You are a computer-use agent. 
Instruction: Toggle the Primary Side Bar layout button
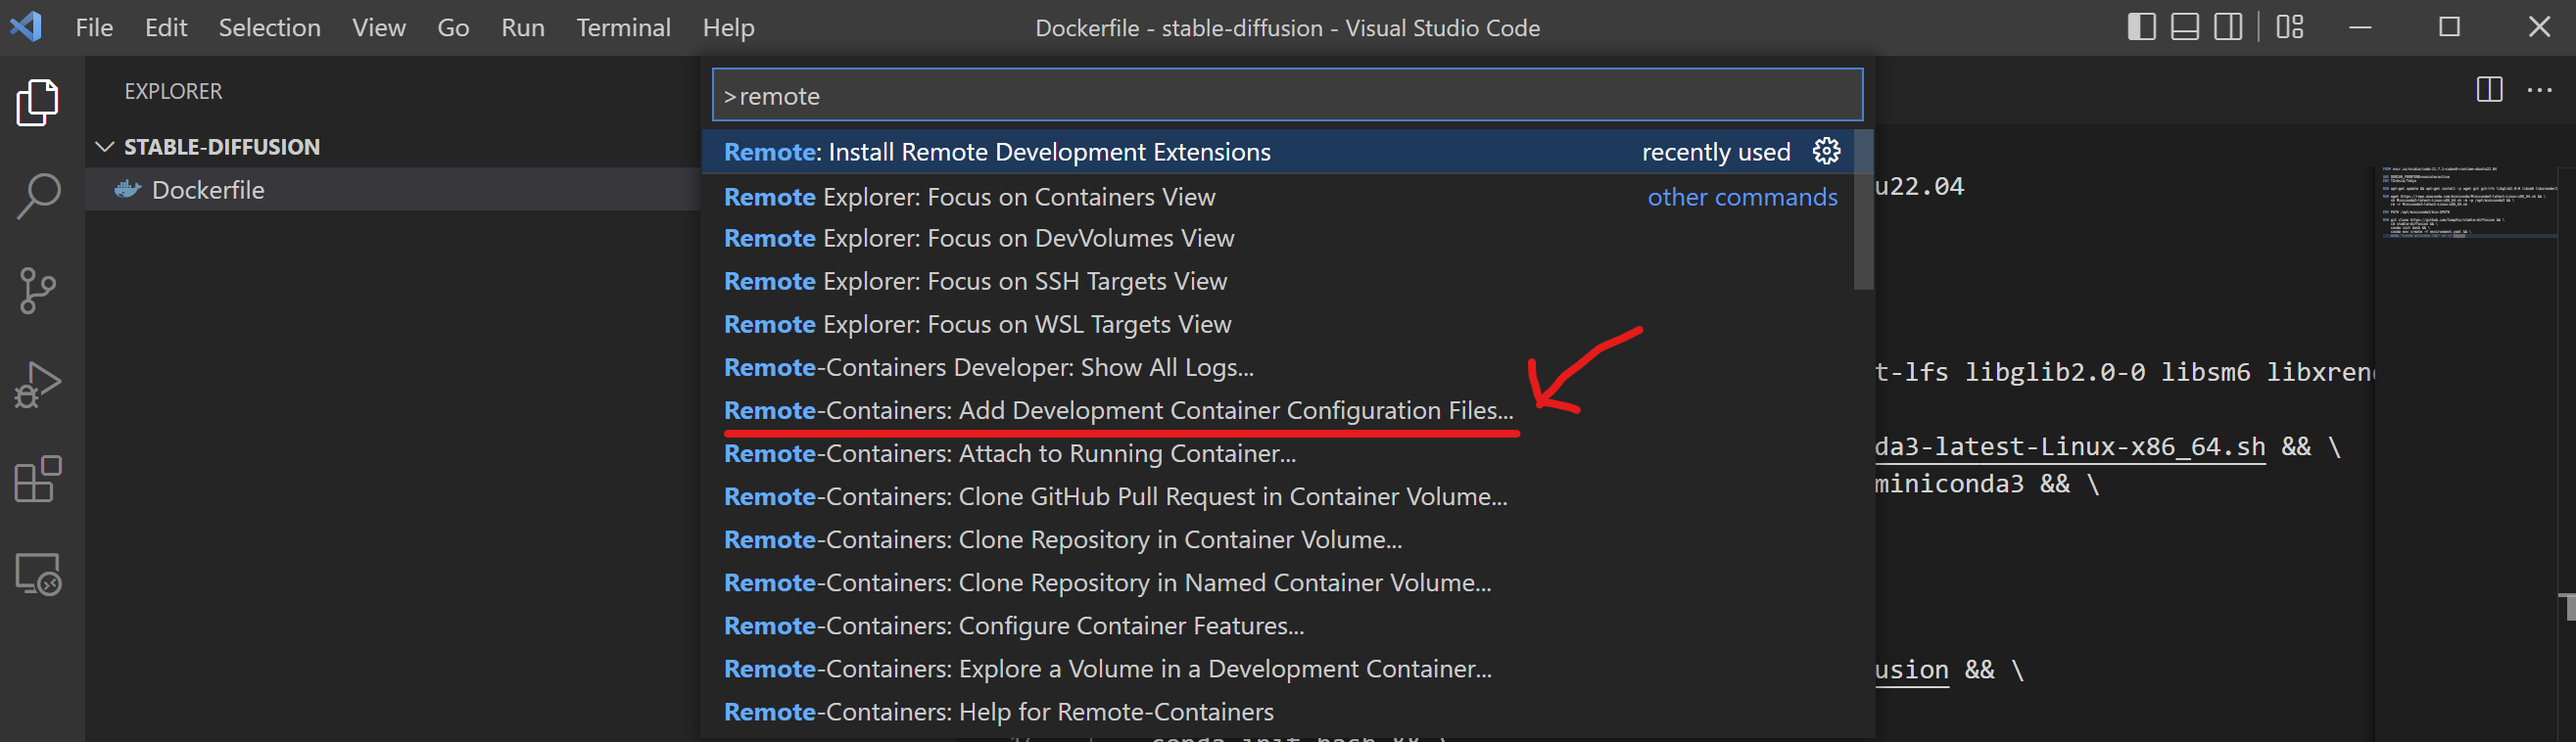pos(2141,27)
